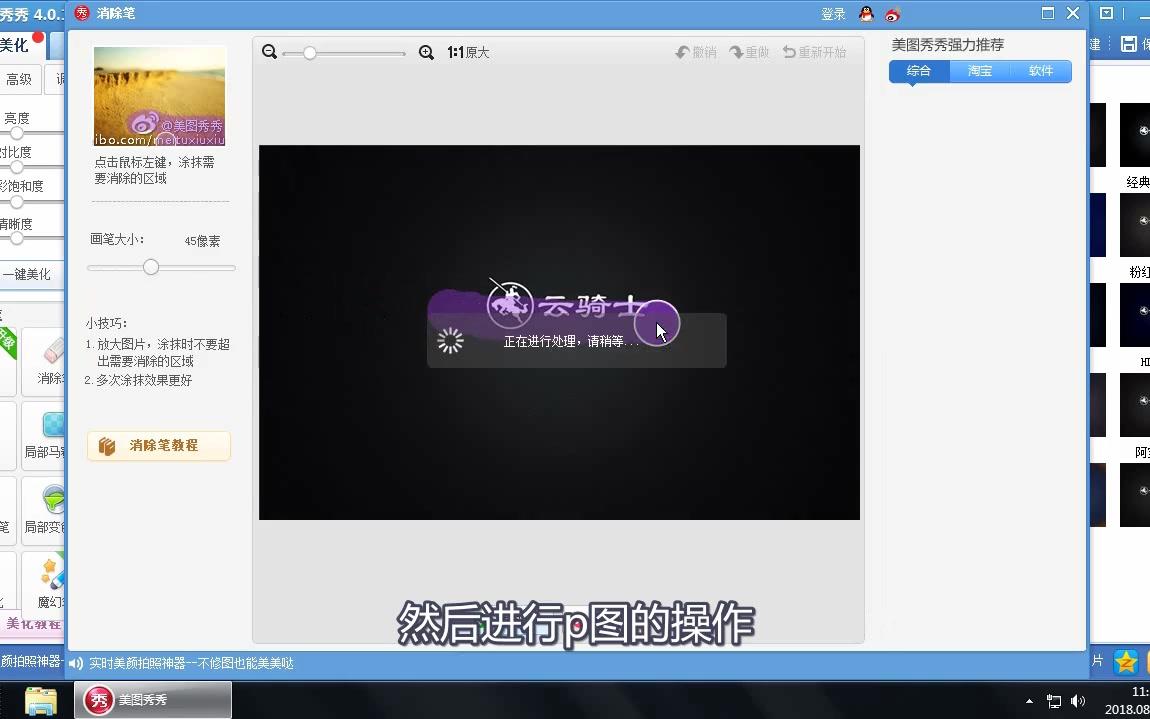Click the zoom-in magnifier icon
Screen dimensions: 1150x719
coord(426,51)
